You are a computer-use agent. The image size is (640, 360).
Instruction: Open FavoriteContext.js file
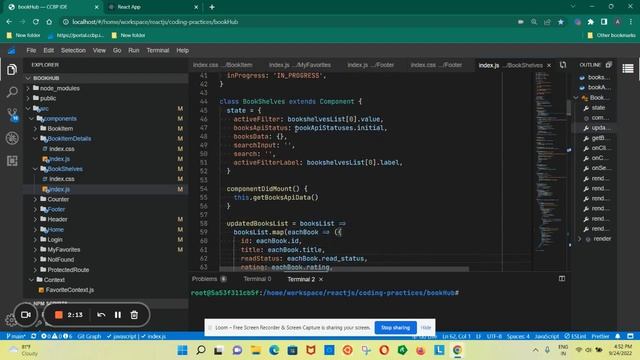(x=69, y=290)
